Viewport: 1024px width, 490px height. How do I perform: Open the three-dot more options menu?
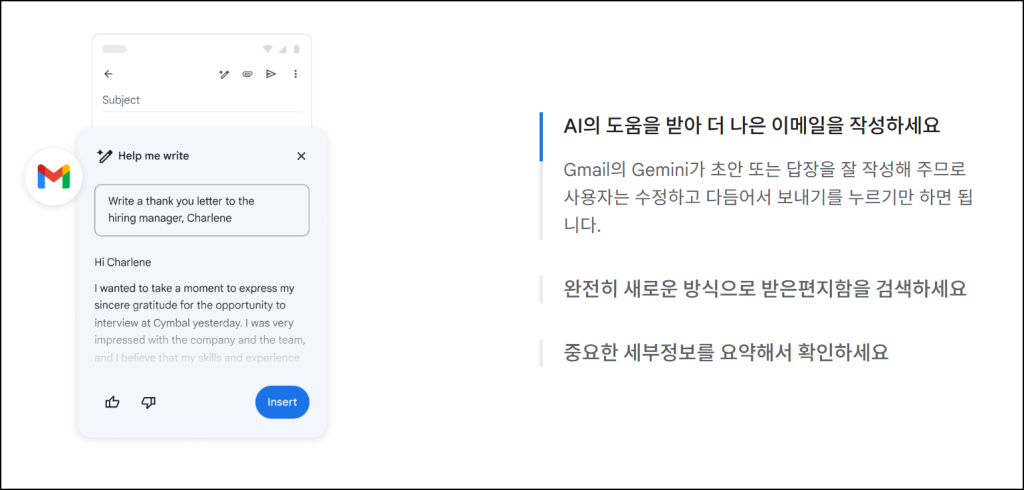click(295, 74)
